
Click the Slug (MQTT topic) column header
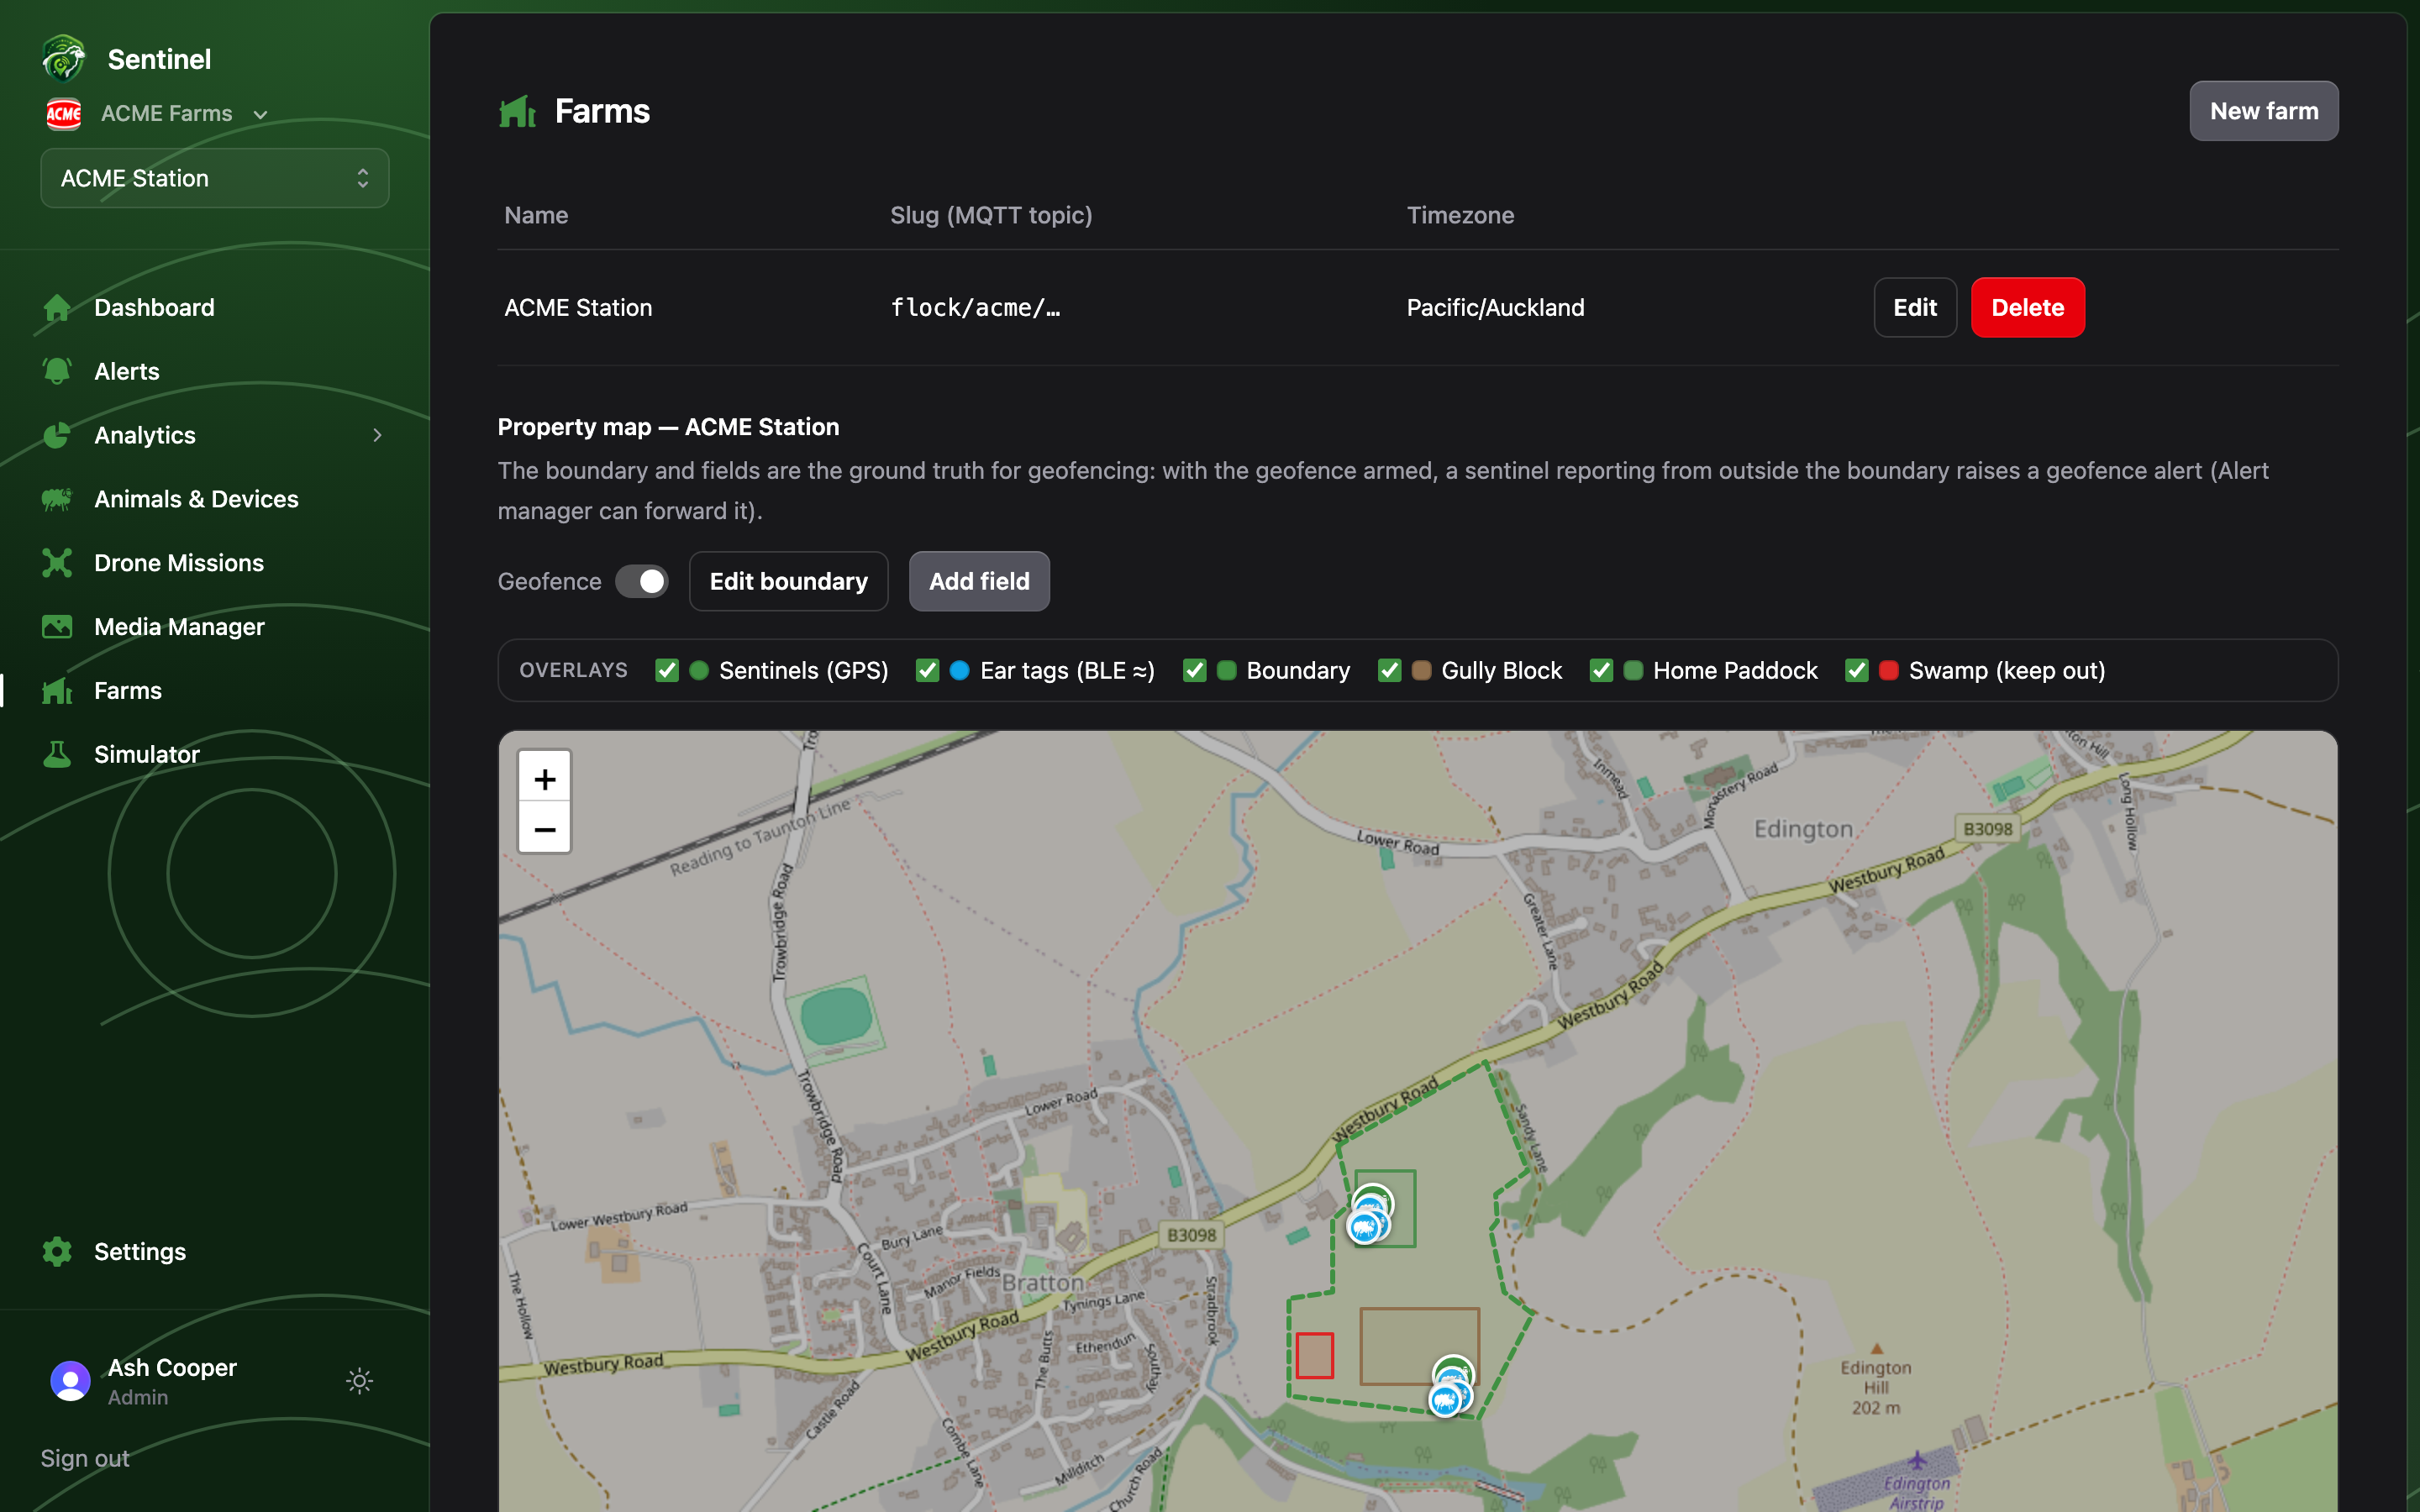point(991,216)
